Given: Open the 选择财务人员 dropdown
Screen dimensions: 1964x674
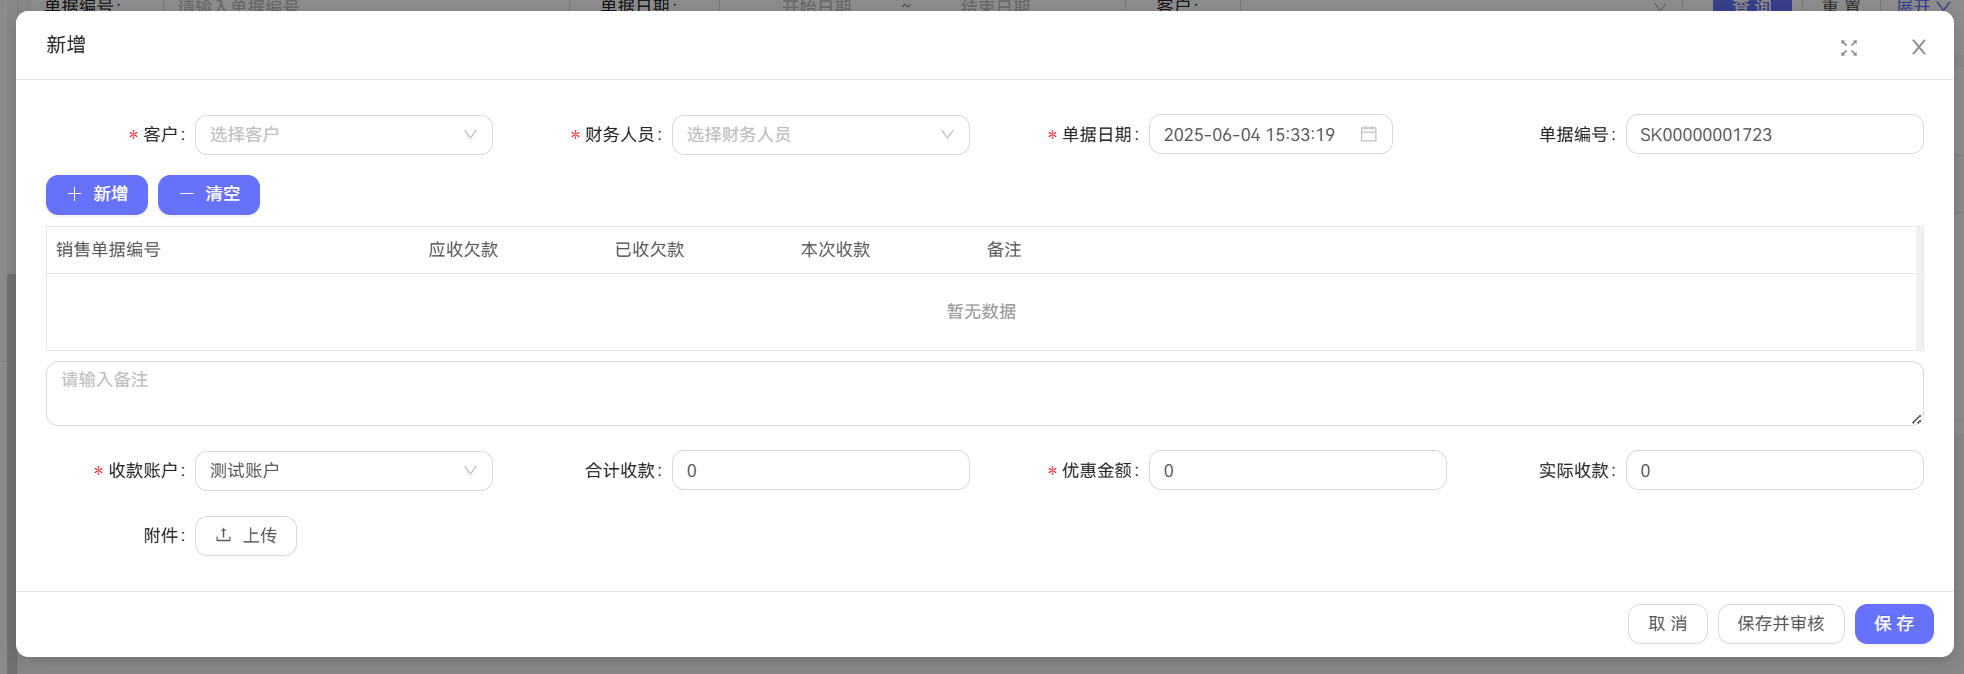Looking at the screenshot, I should (821, 135).
